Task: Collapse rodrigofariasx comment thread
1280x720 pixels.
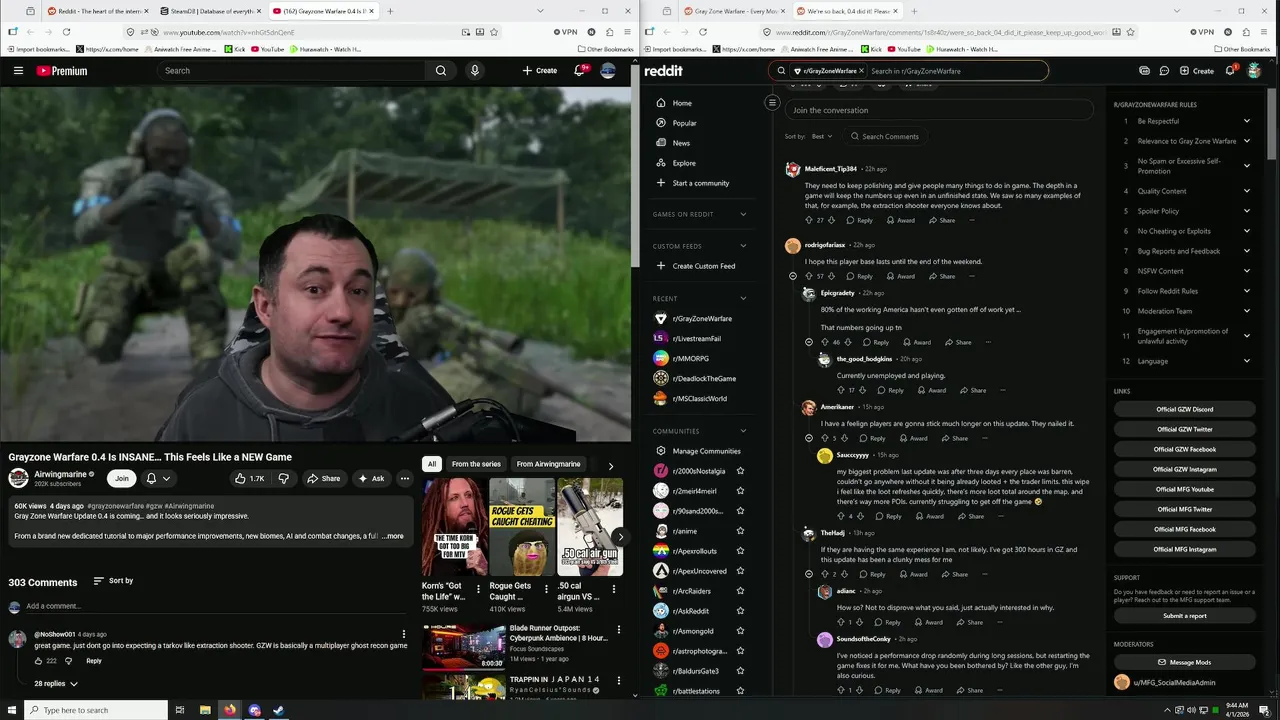Action: (793, 276)
